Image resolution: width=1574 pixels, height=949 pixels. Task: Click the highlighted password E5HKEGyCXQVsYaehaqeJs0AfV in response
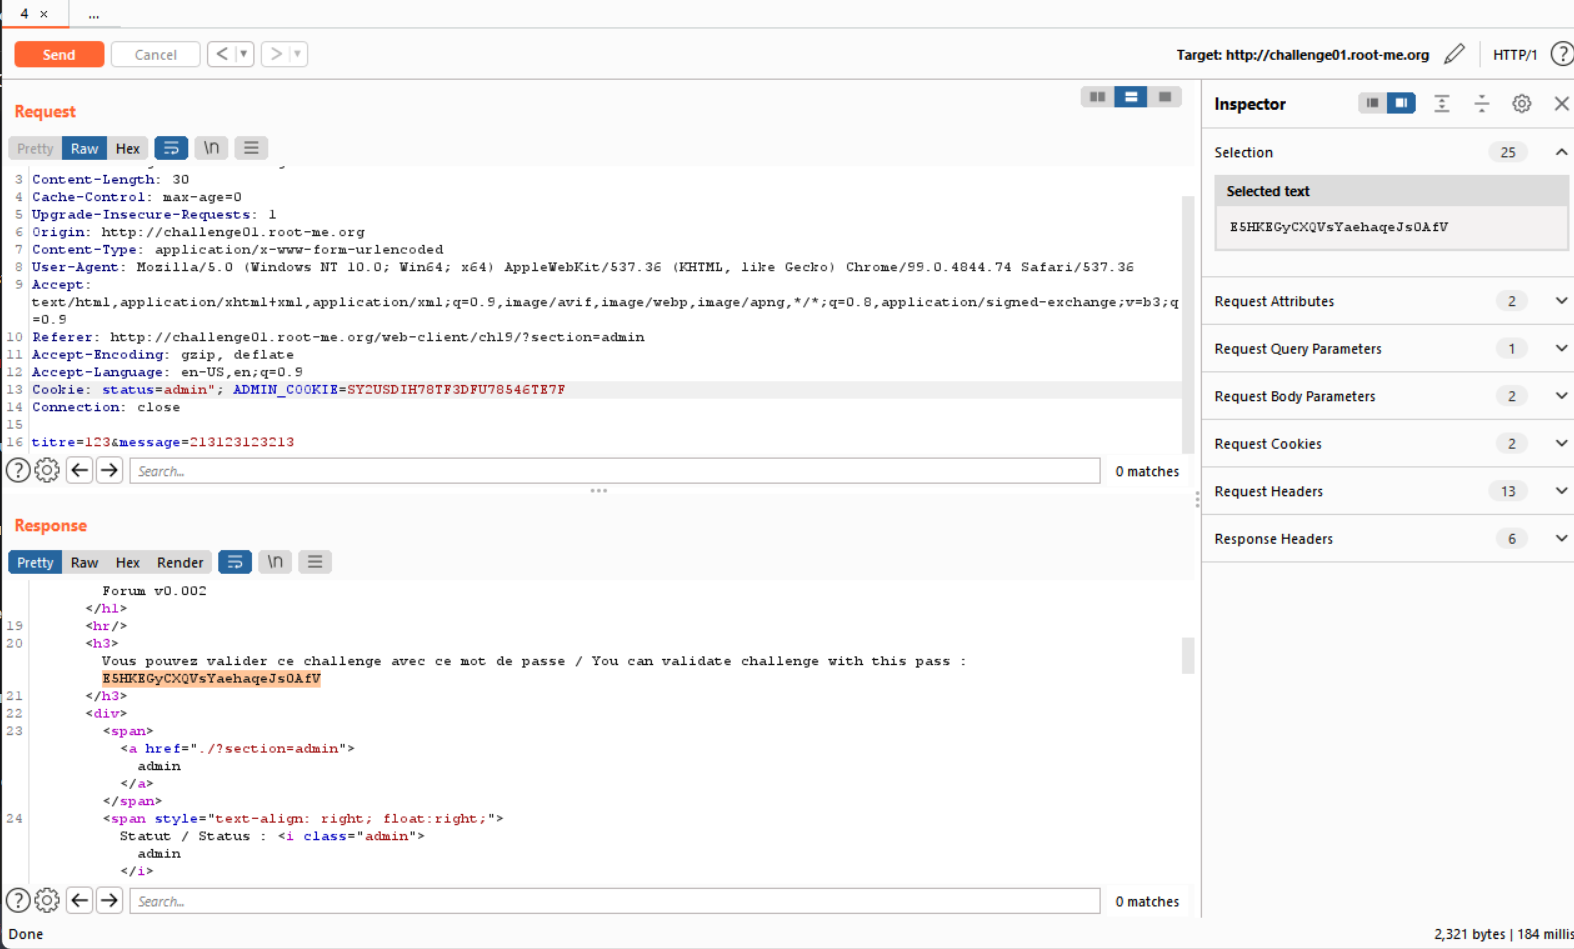tap(211, 678)
